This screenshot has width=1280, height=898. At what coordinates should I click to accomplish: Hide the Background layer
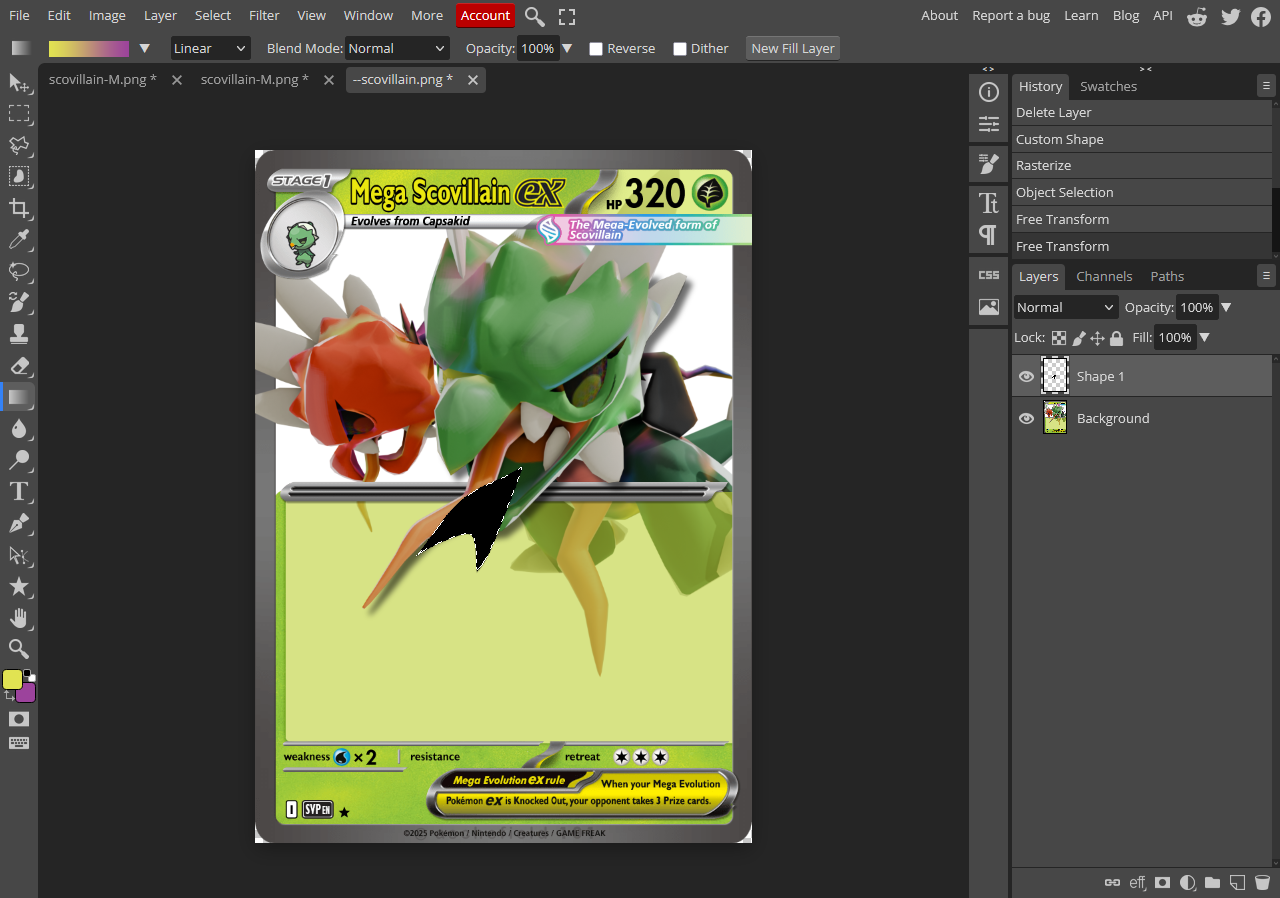(x=1026, y=419)
